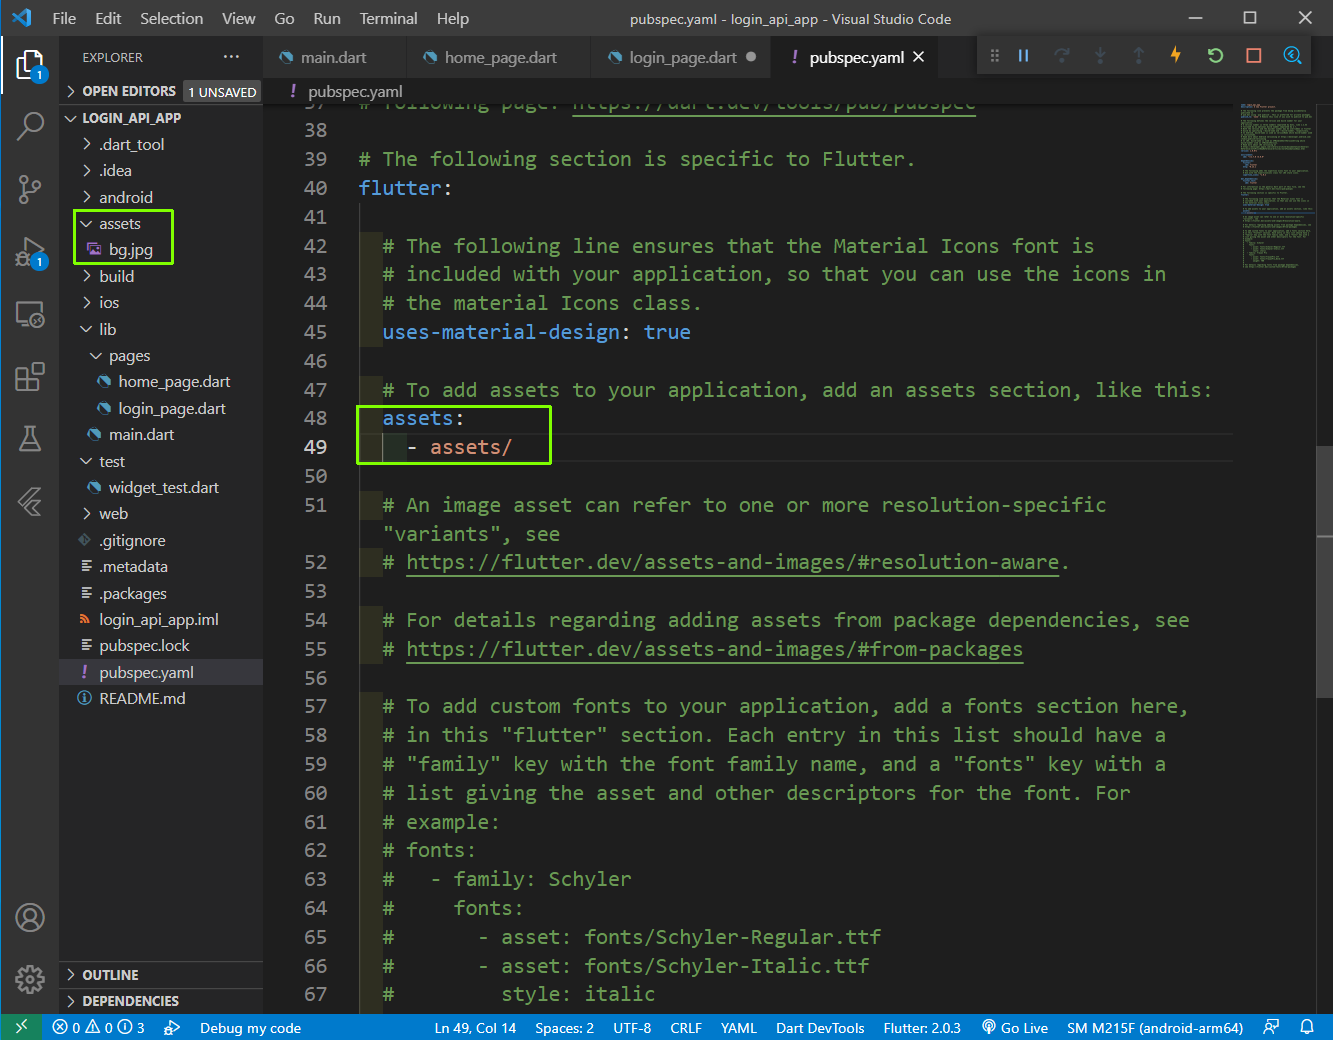
Task: Change encoding via UTF-8 indicator
Action: click(632, 1028)
